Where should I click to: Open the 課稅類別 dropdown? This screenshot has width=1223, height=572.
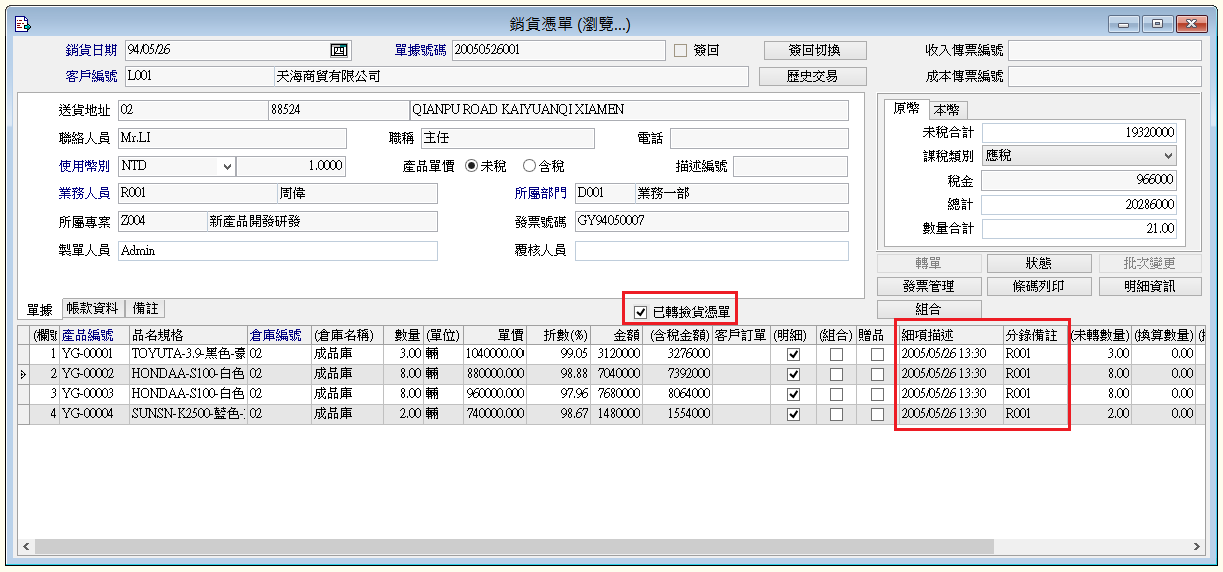click(x=1168, y=156)
